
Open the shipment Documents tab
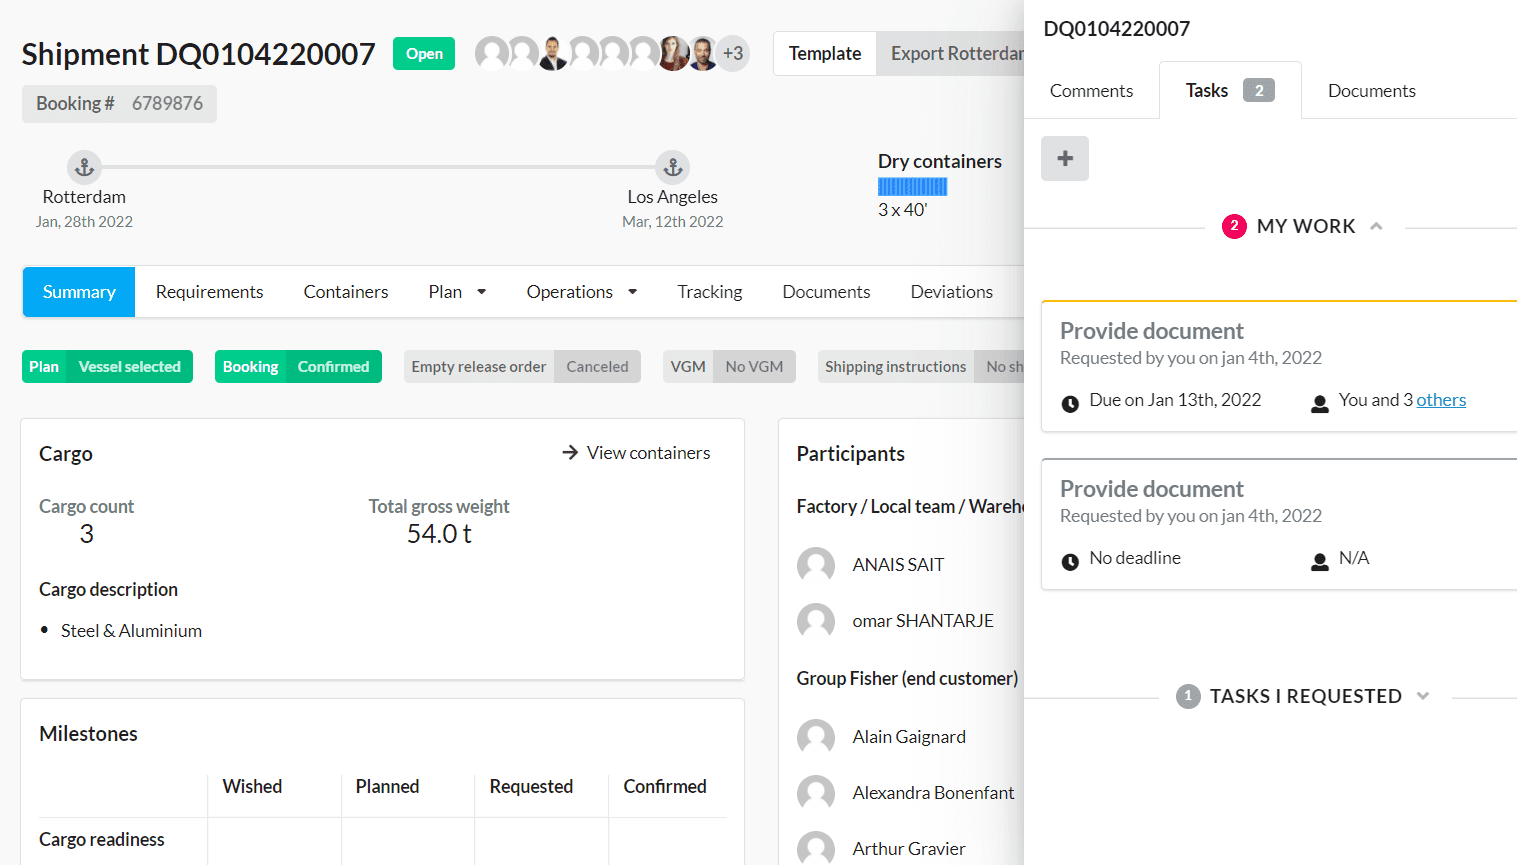826,292
